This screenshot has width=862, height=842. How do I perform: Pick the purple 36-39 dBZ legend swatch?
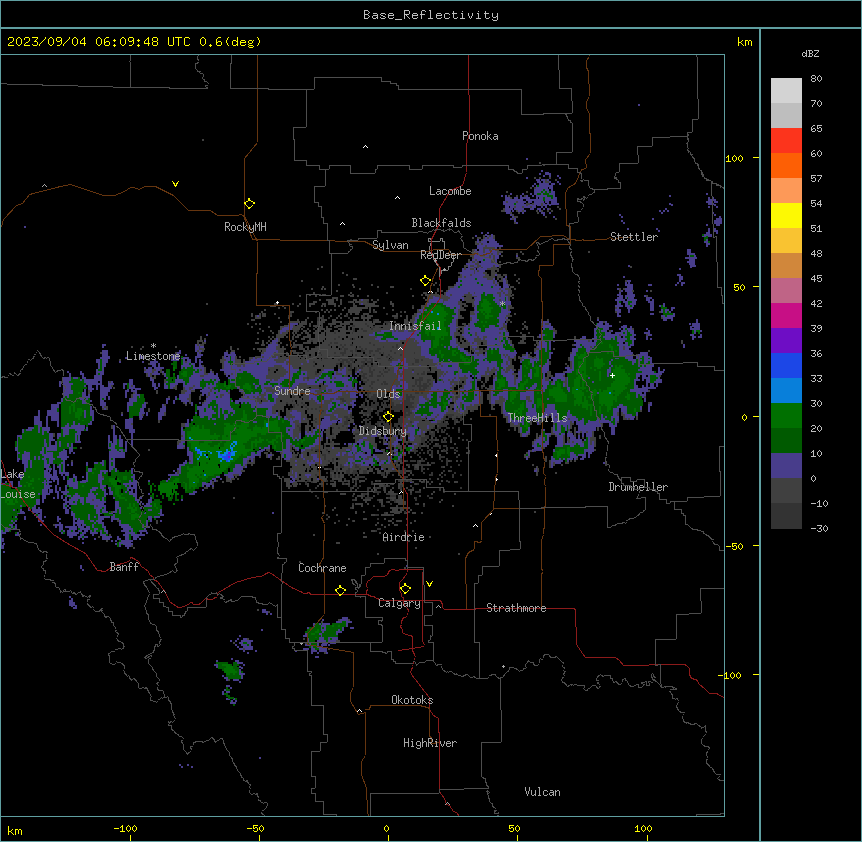tap(786, 341)
